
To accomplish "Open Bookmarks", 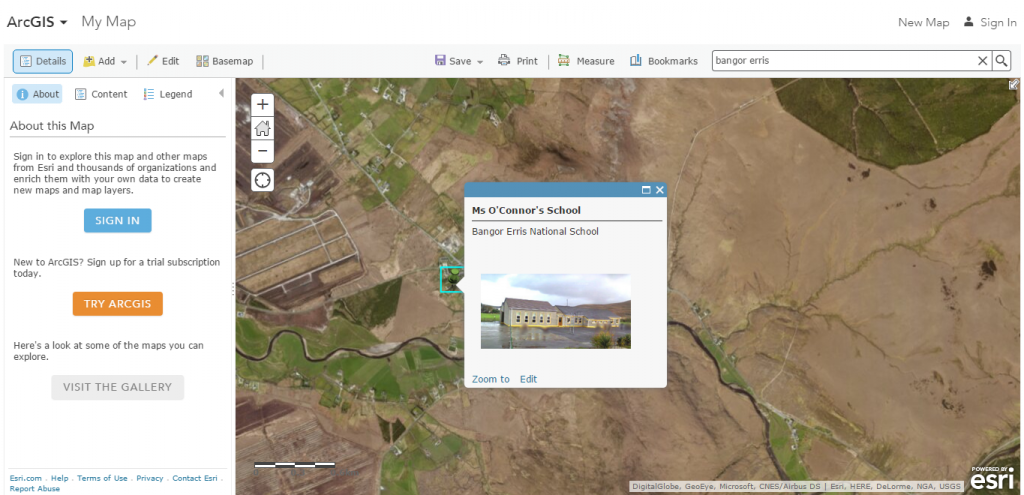I will [664, 61].
